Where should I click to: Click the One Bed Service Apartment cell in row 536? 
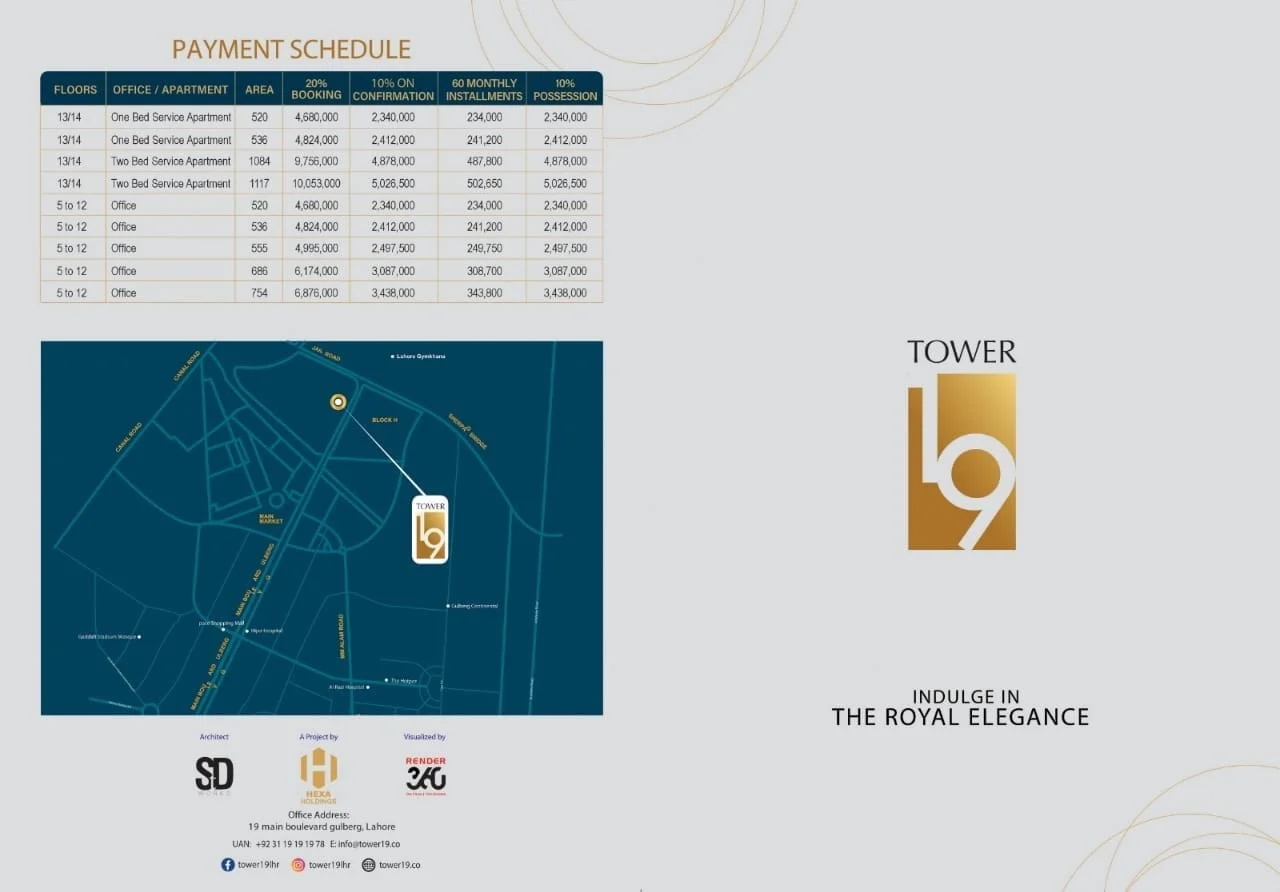pyautogui.click(x=171, y=140)
